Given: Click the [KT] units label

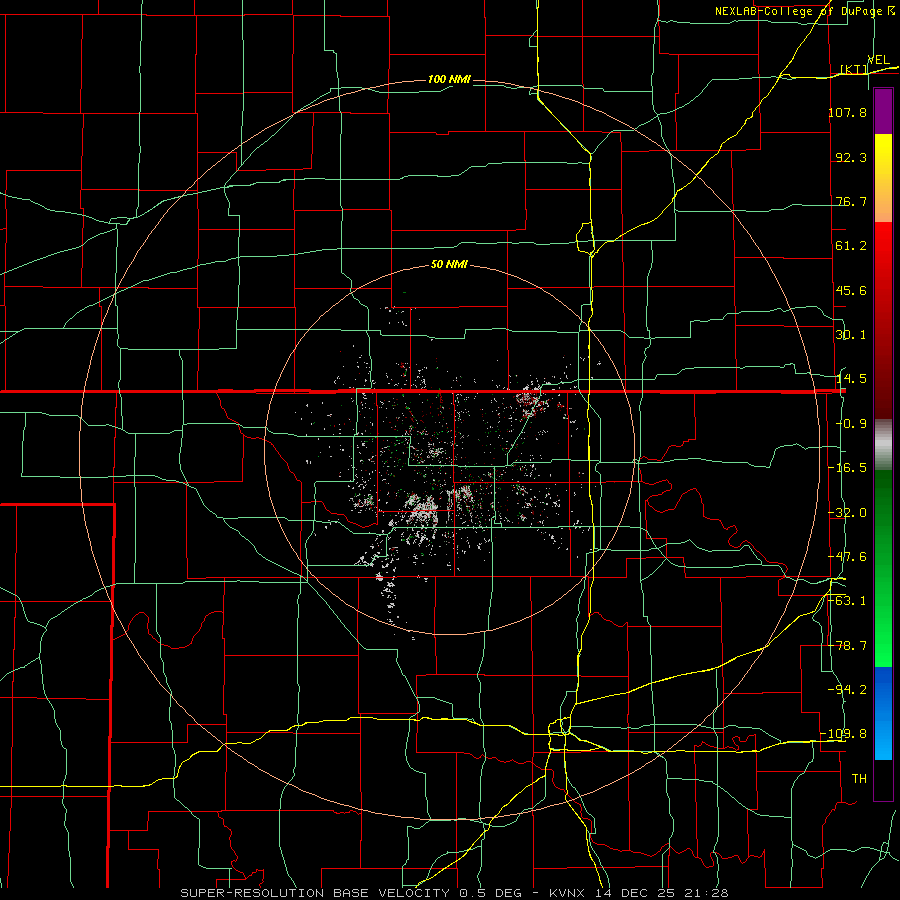Looking at the screenshot, I should click(854, 69).
